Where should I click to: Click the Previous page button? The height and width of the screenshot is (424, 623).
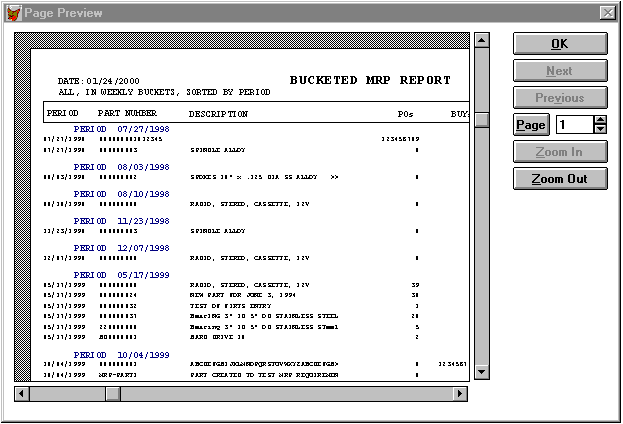560,98
